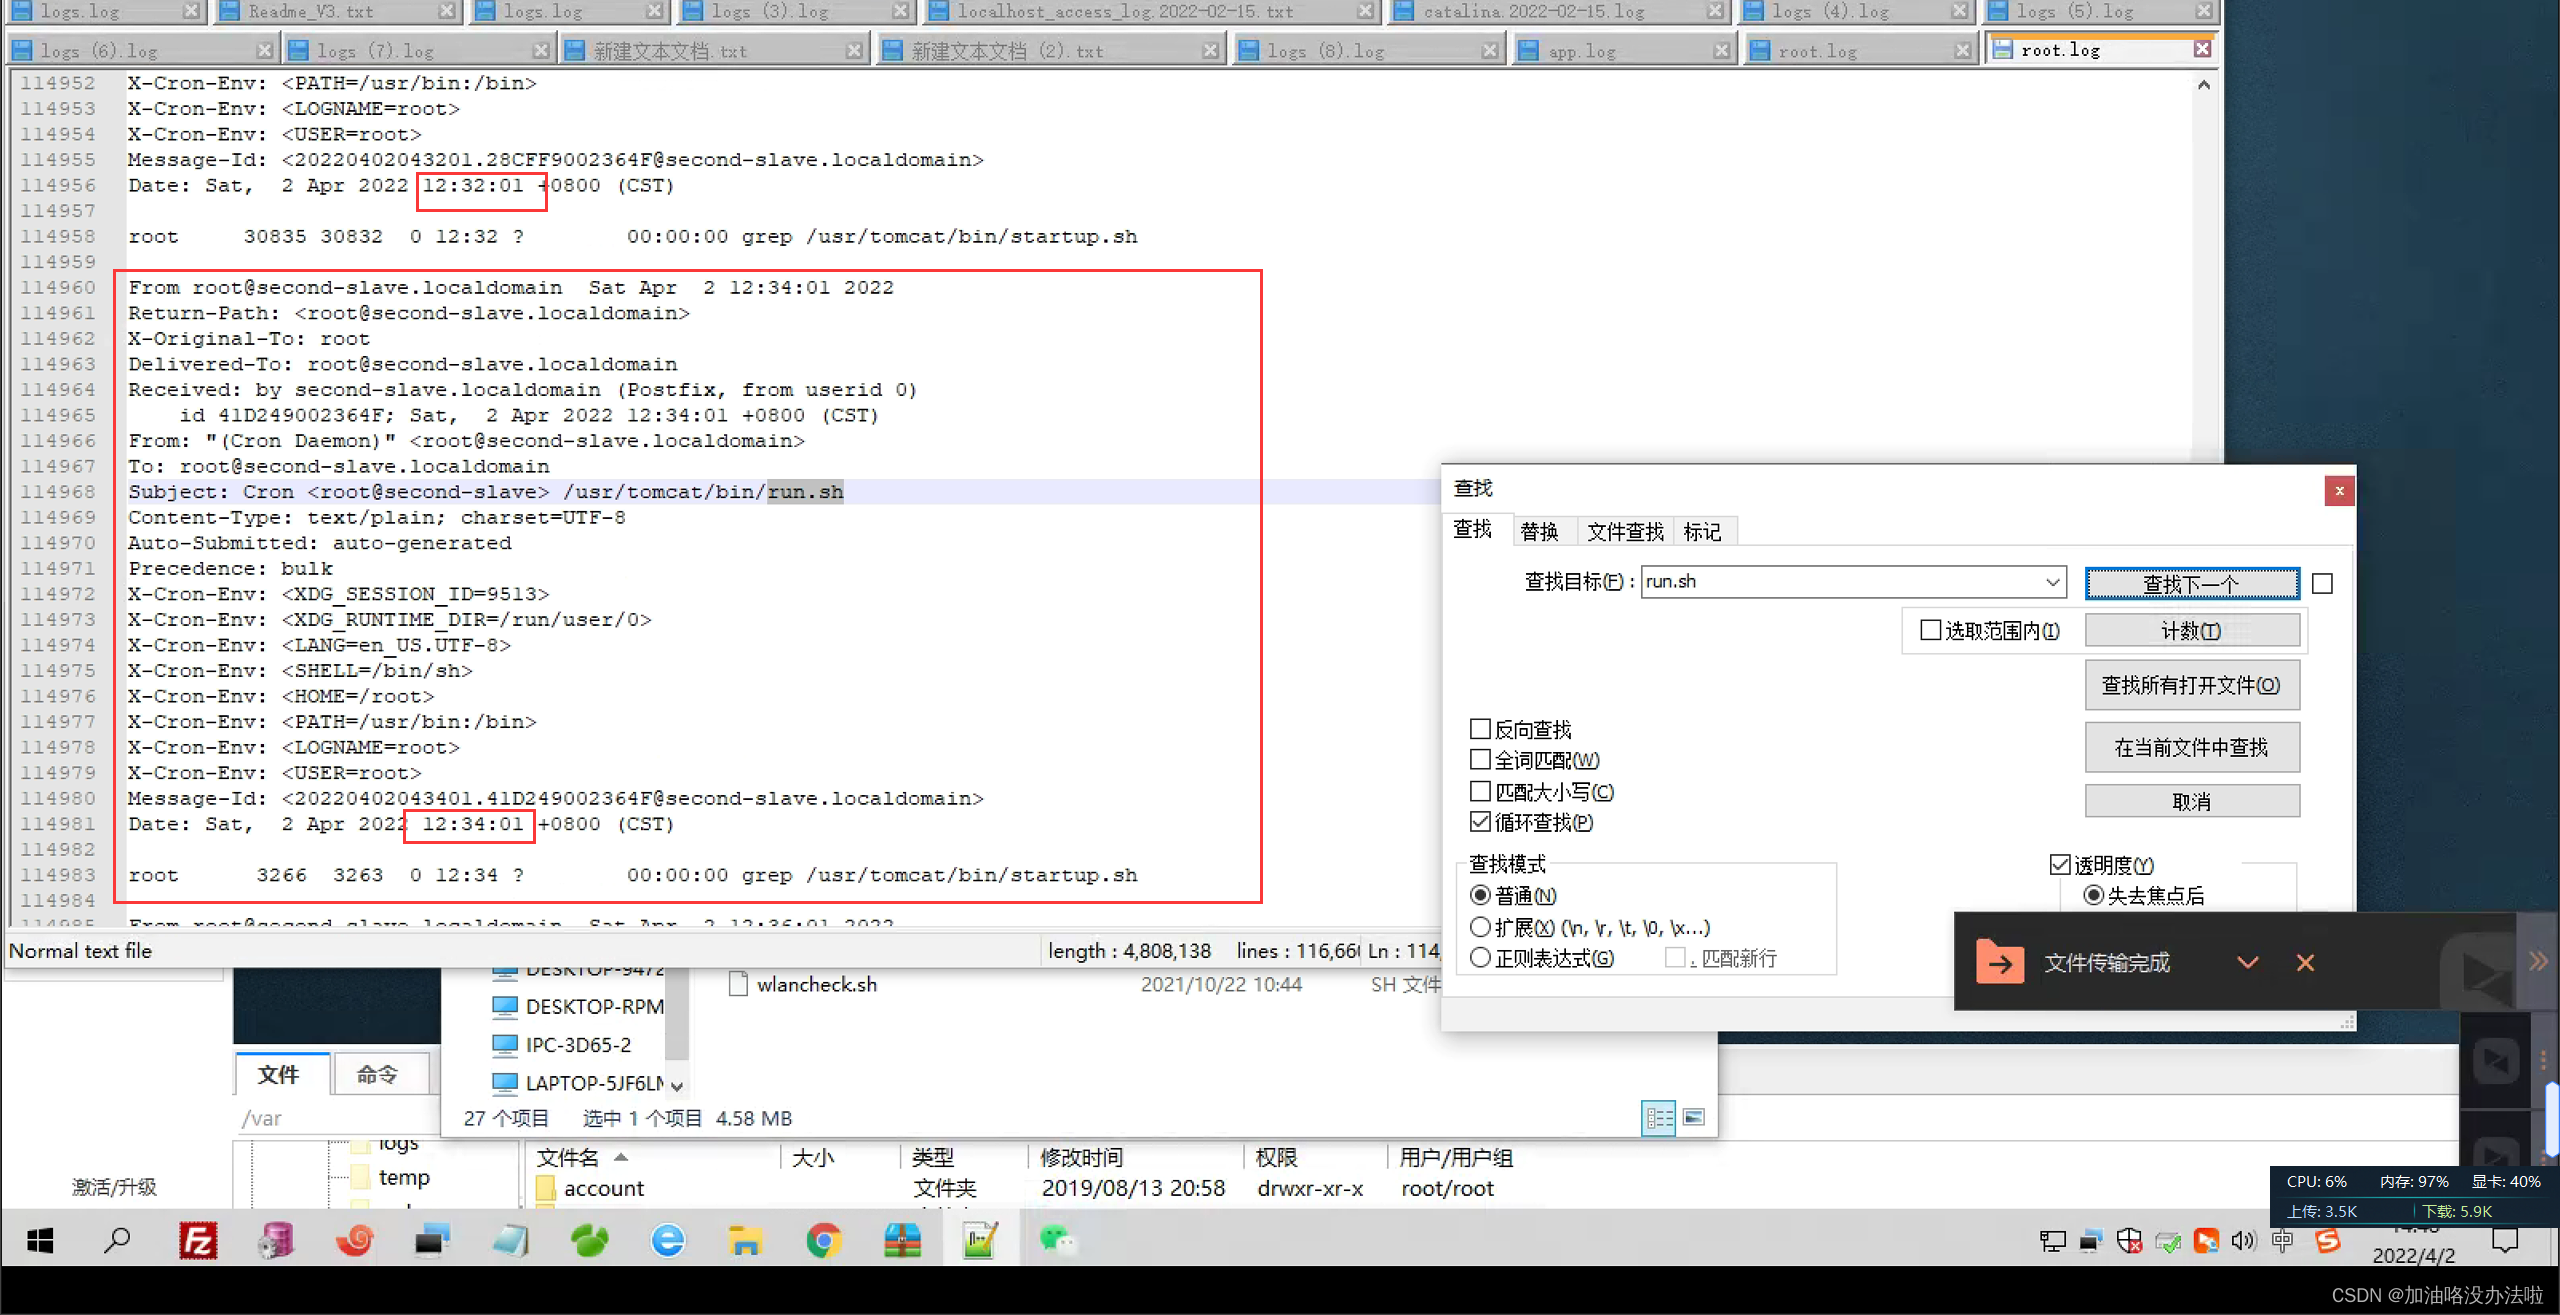Screen dimensions: 2560x1315
Task: Open the red swirl app in taskbar
Action: tap(354, 1241)
